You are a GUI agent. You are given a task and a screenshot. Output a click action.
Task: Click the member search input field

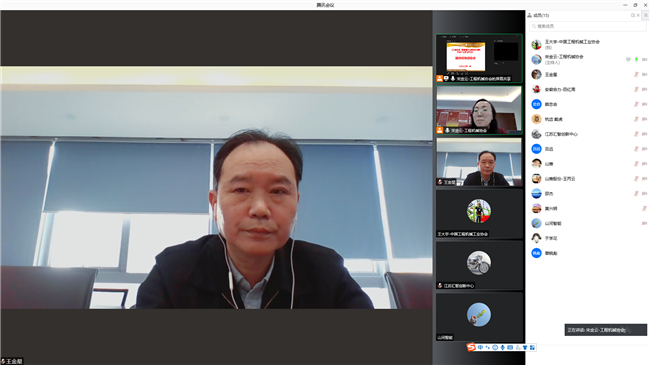(587, 26)
